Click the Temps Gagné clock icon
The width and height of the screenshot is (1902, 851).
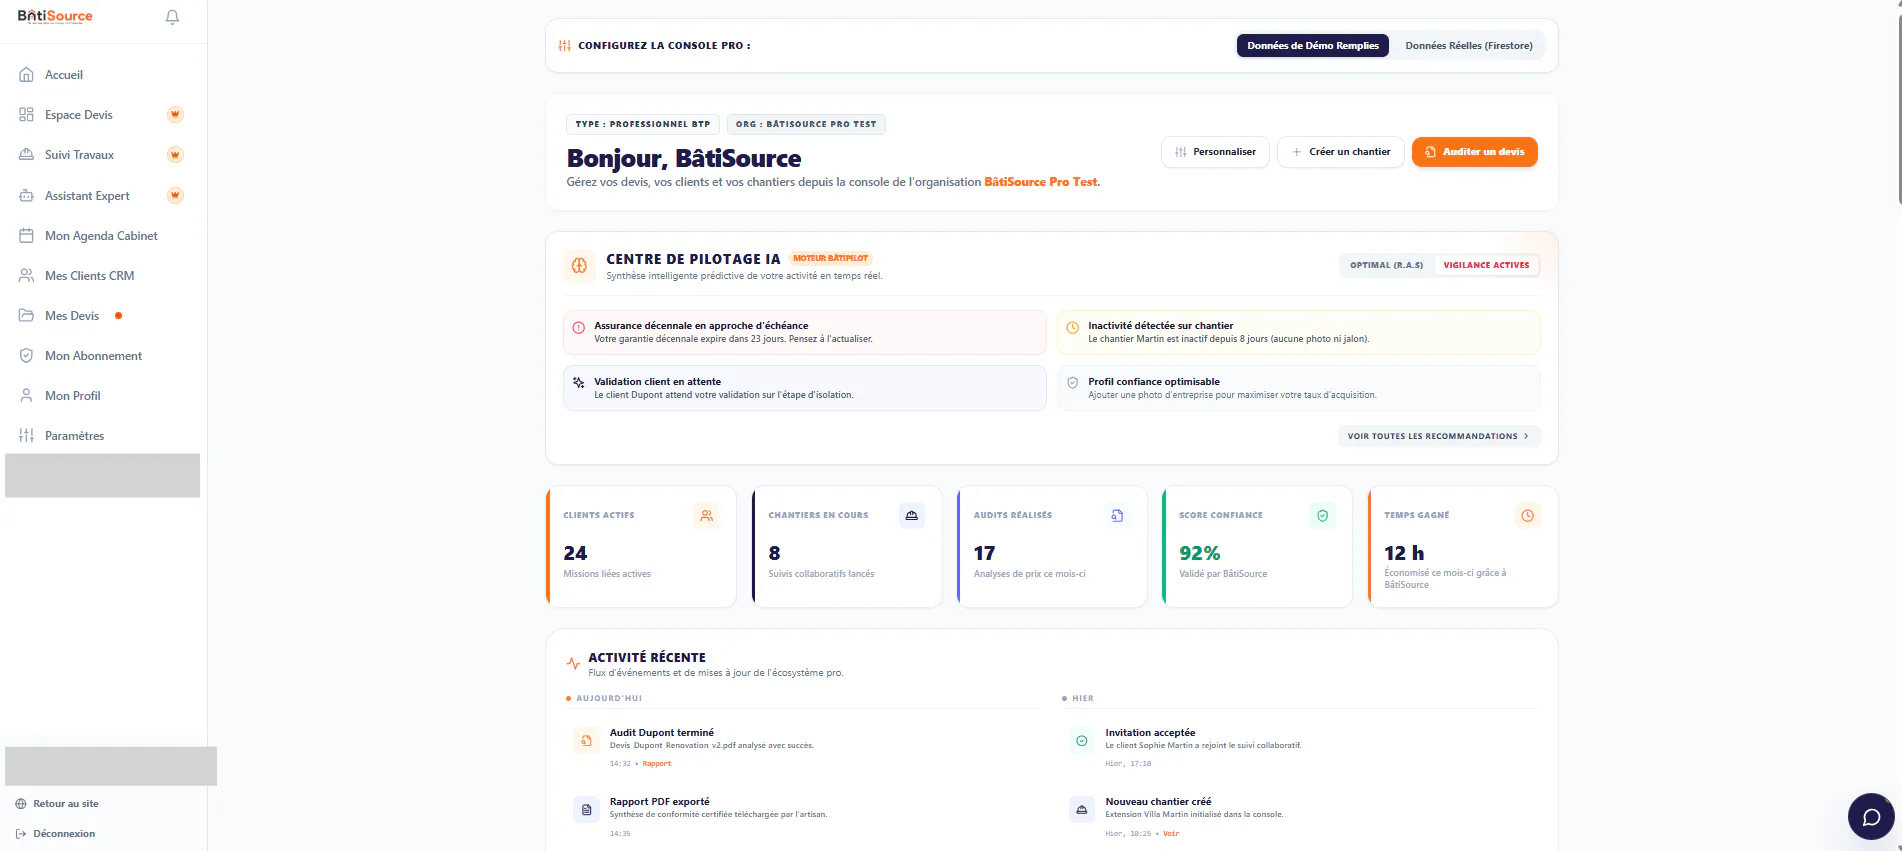(1527, 516)
